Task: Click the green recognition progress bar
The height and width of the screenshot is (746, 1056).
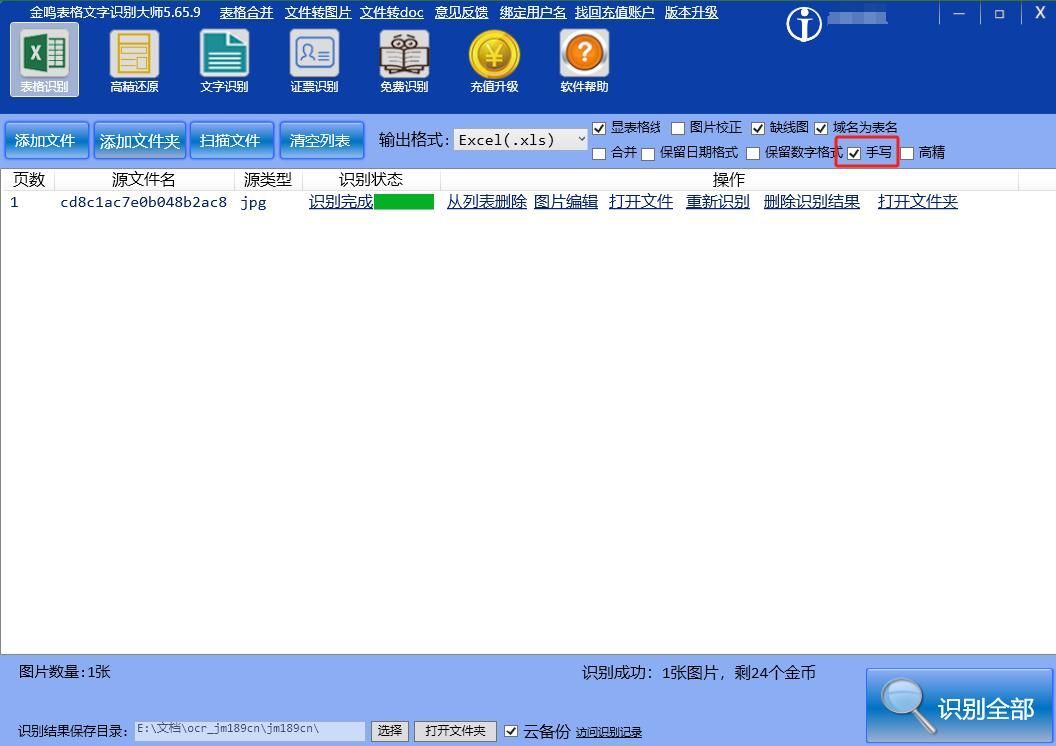Action: 404,201
